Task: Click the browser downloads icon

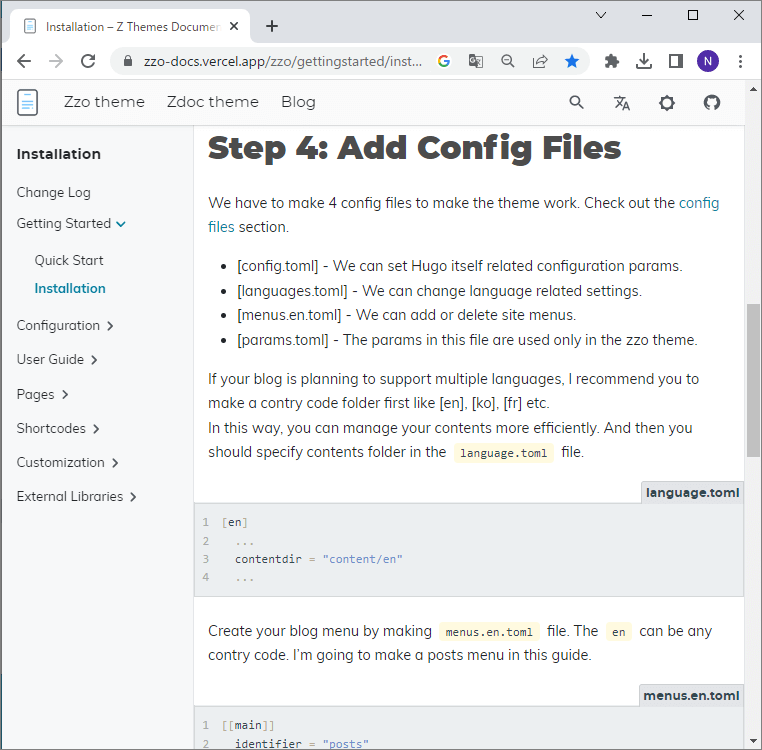Action: (x=644, y=61)
